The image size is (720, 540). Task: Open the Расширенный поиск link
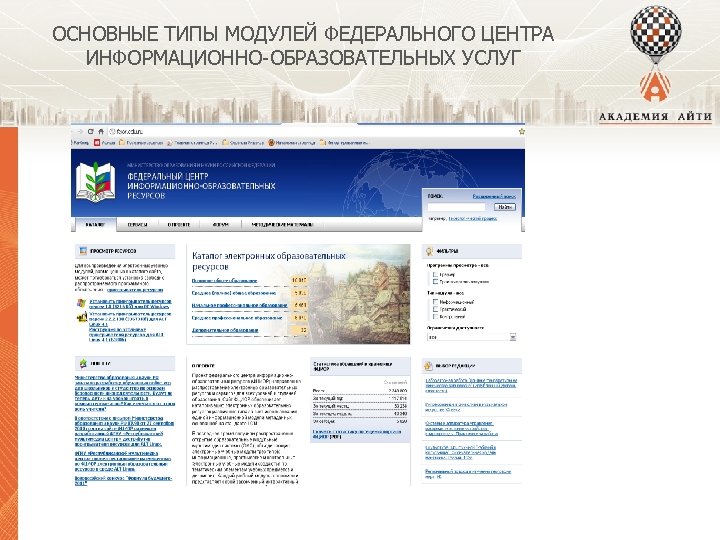pos(494,196)
